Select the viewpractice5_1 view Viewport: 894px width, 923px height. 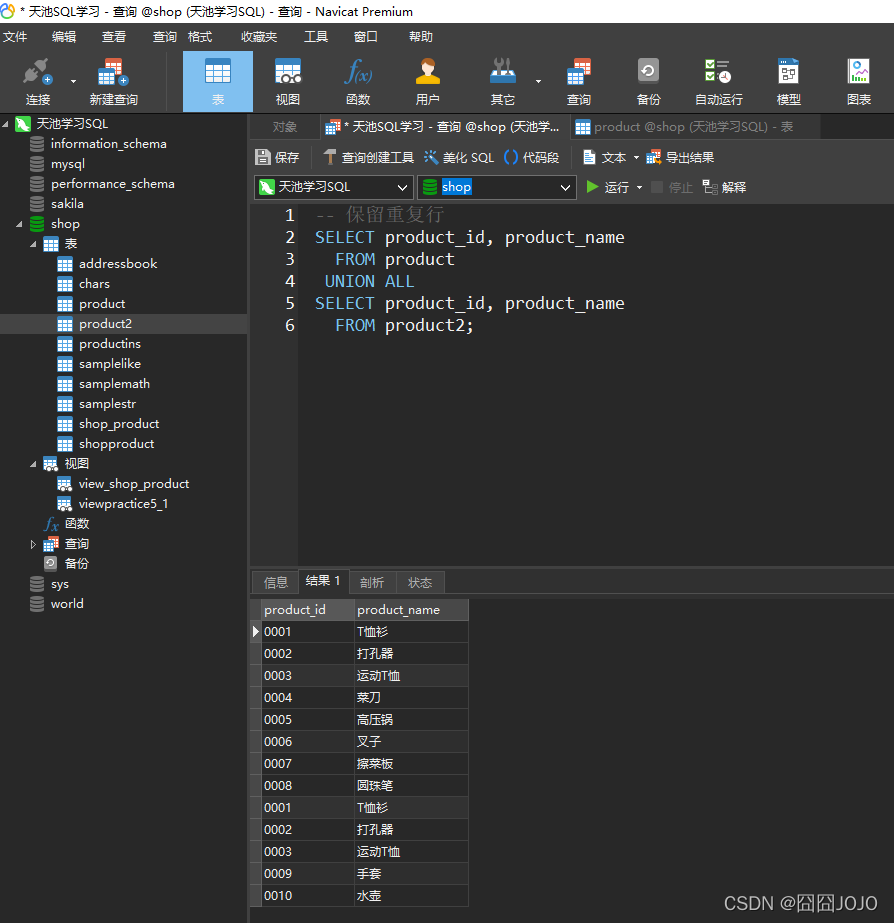coord(123,504)
